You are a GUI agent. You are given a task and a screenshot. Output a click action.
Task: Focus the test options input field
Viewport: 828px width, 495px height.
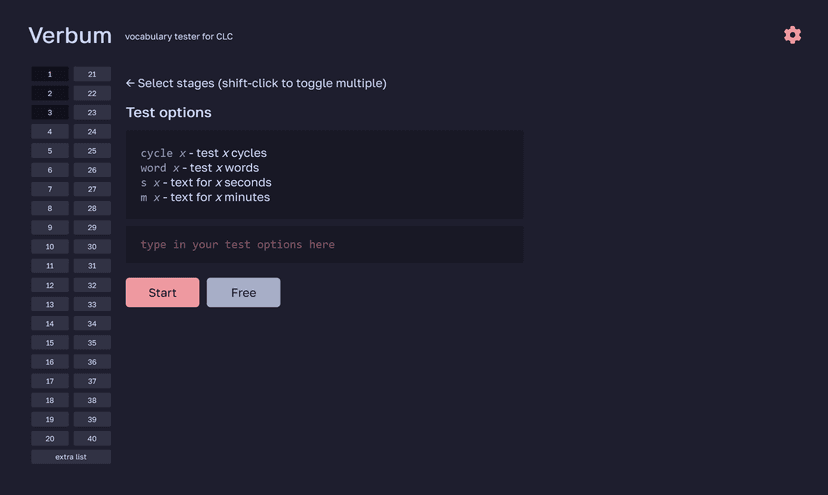click(x=324, y=245)
